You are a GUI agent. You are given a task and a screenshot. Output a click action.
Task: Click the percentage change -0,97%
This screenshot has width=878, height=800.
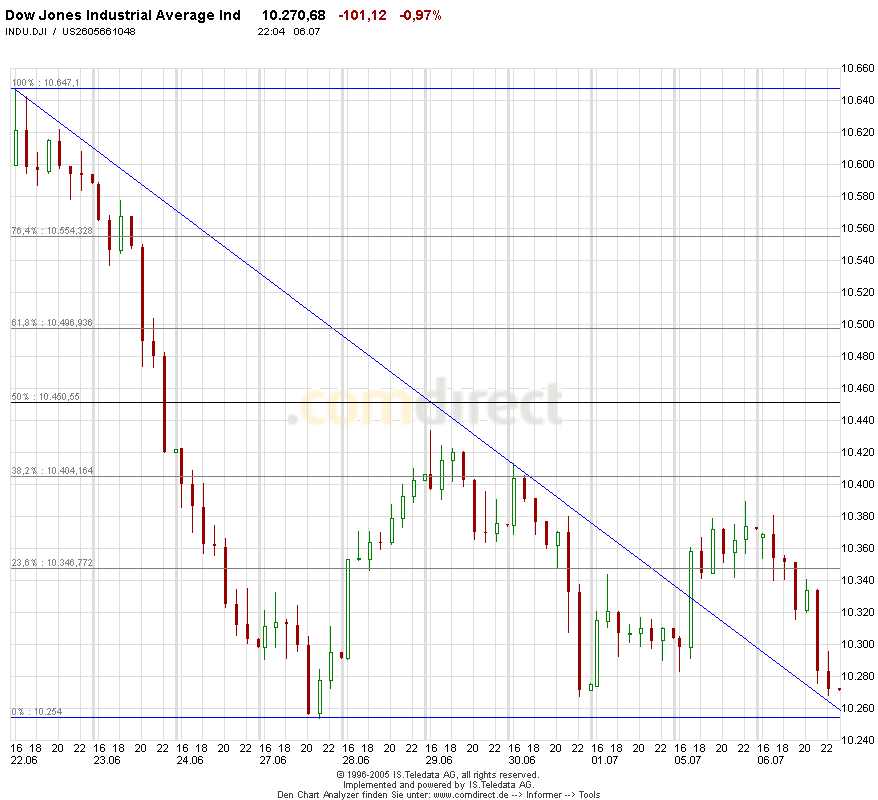pos(421,15)
